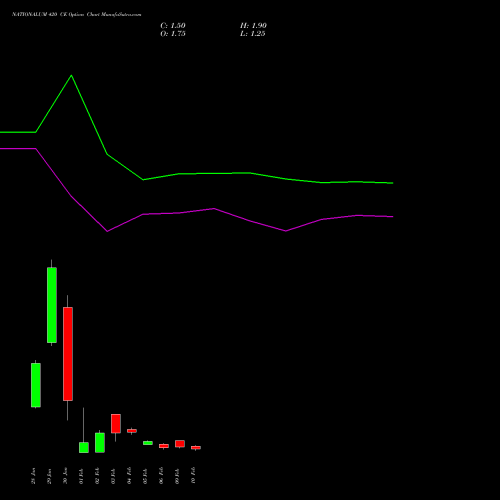Select the high value 'H: 1.90'
The height and width of the screenshot is (500, 500).
[253, 26]
